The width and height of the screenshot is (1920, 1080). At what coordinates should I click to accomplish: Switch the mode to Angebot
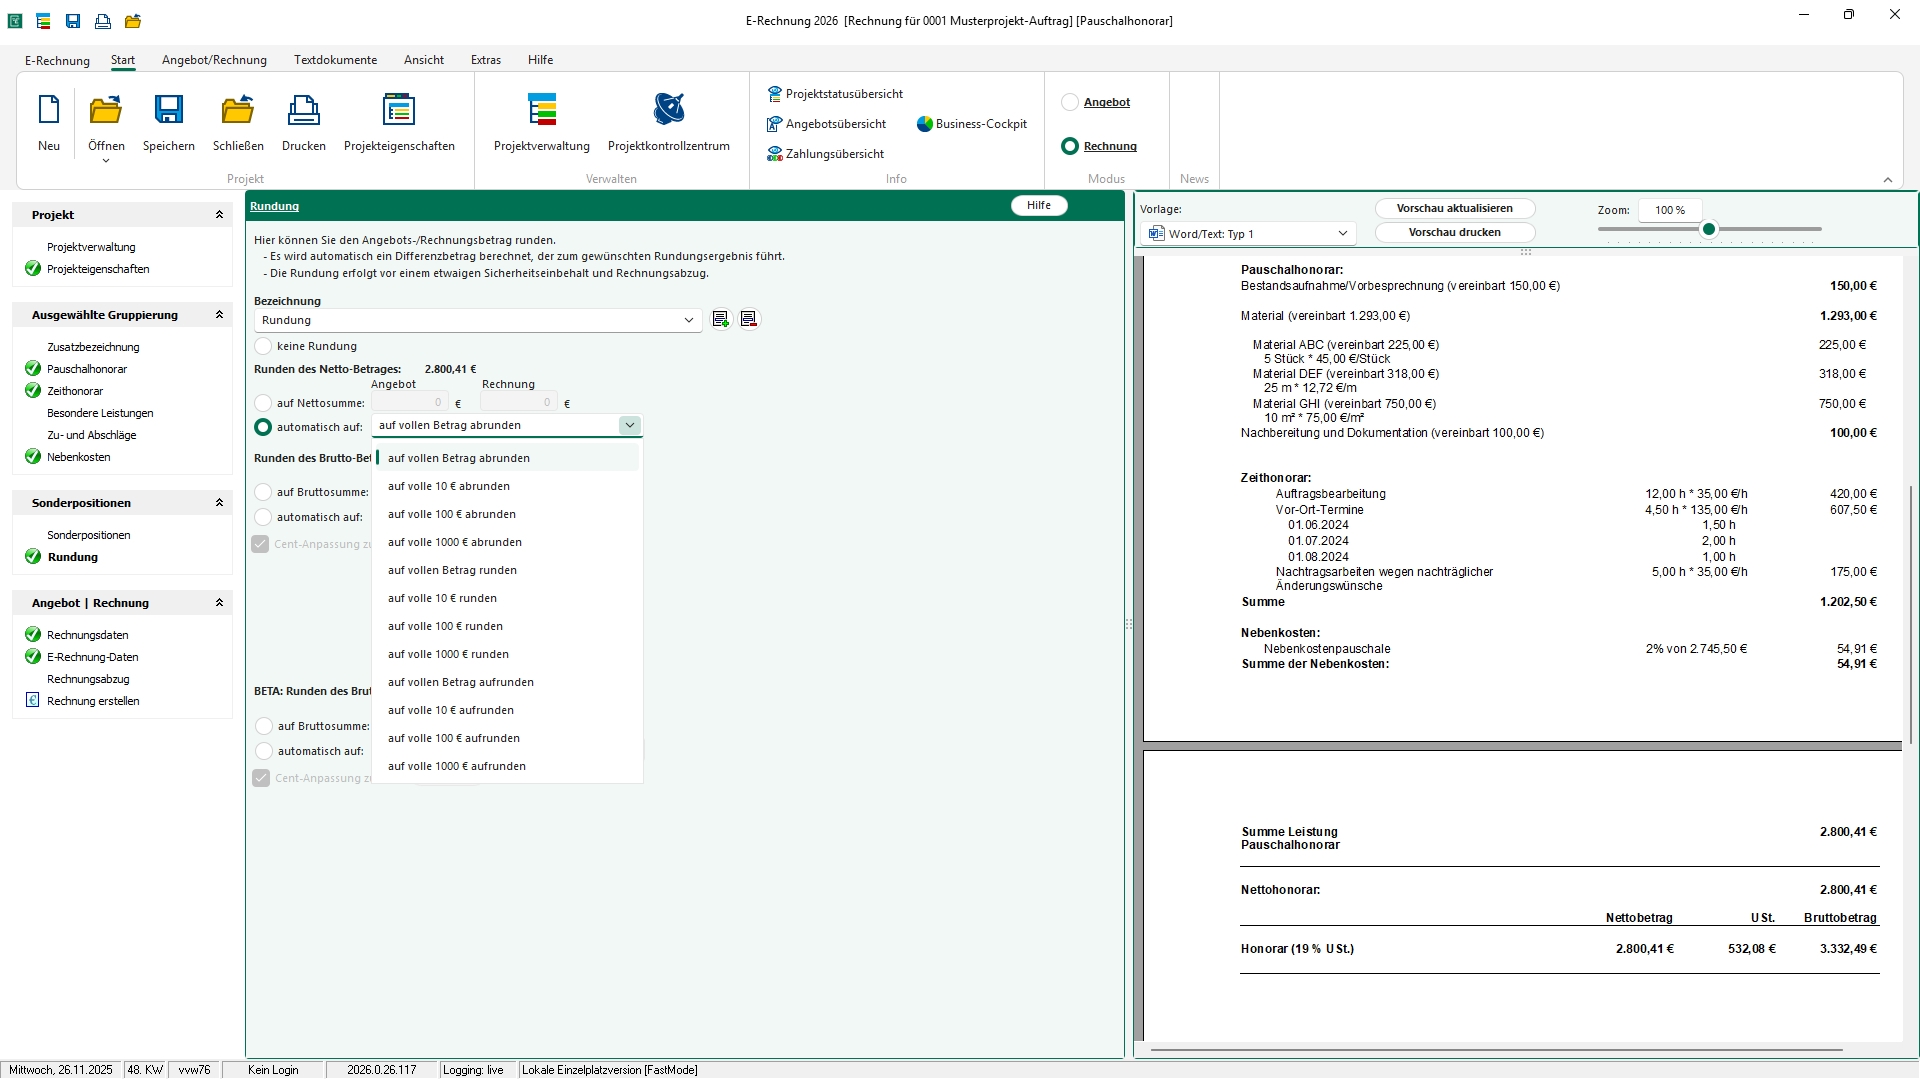coord(1070,102)
